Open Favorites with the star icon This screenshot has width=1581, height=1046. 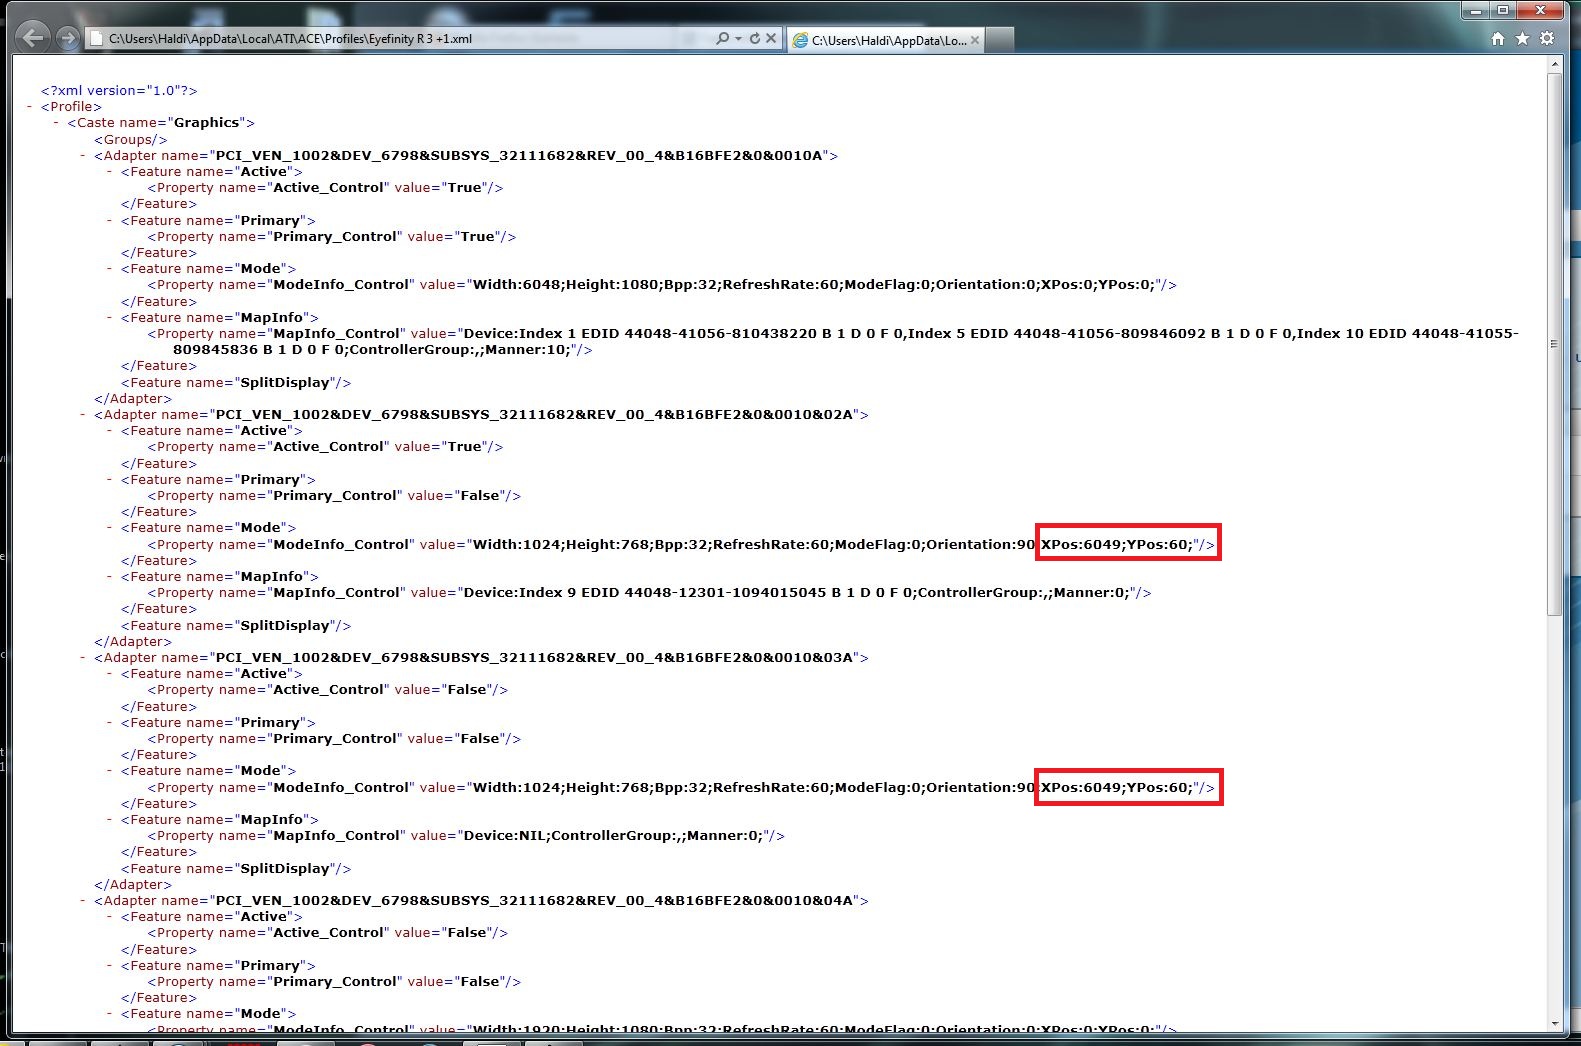[1522, 38]
